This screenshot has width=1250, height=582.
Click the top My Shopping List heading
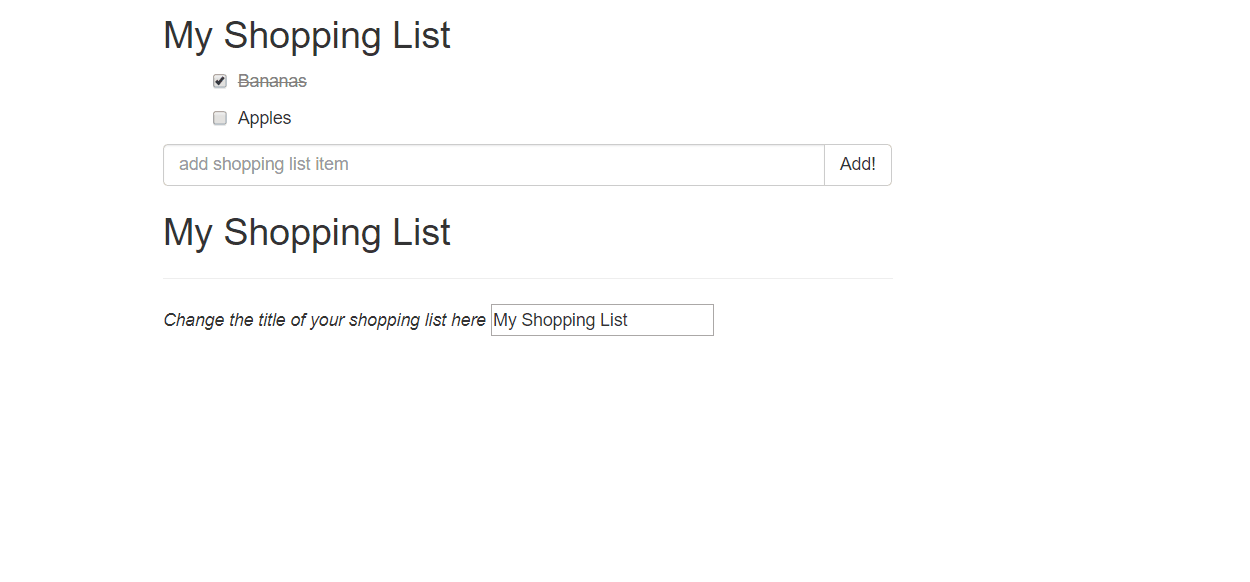pyautogui.click(x=306, y=36)
